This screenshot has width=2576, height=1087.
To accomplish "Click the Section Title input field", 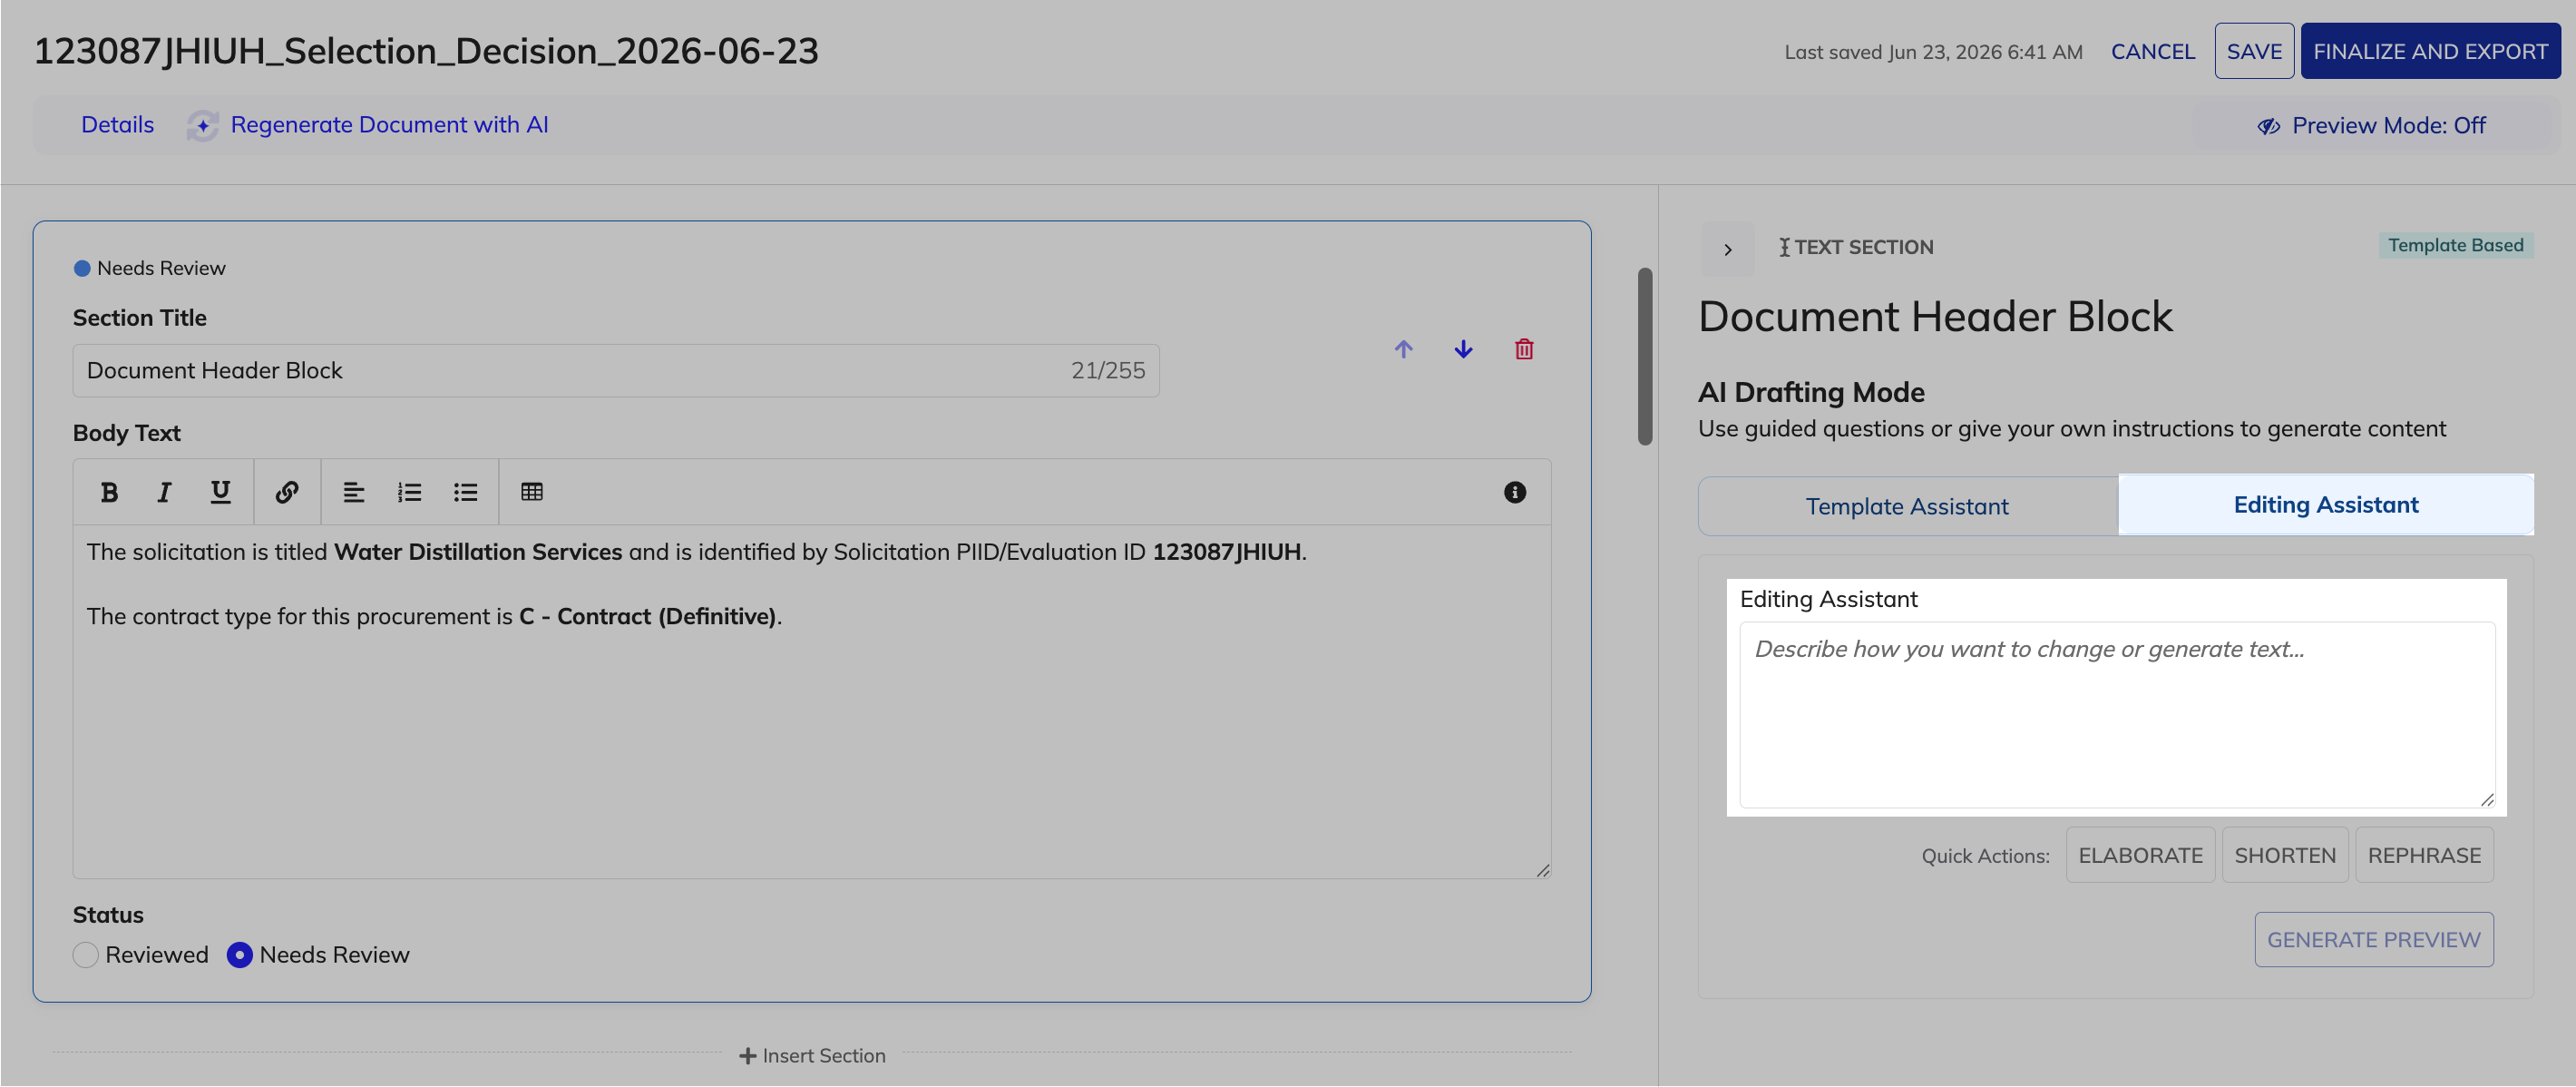I will (x=615, y=371).
